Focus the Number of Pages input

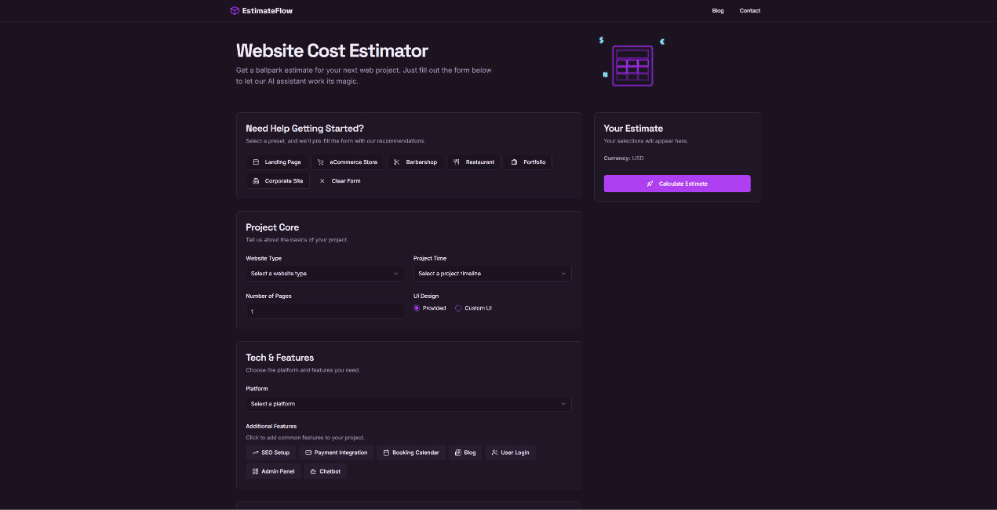pyautogui.click(x=324, y=311)
